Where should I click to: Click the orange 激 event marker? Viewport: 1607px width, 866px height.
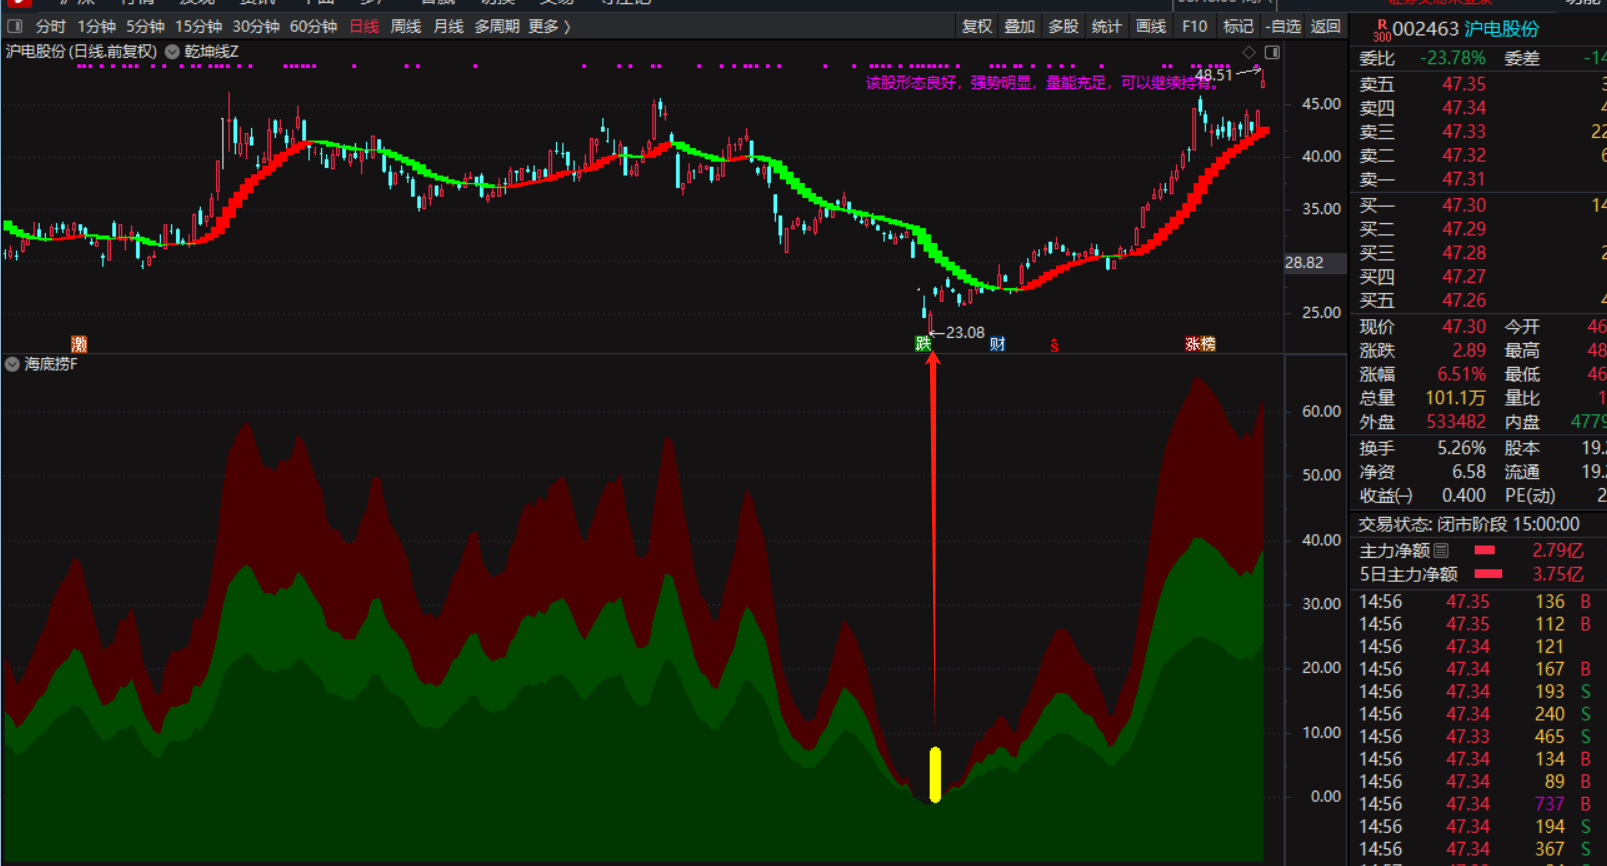pyautogui.click(x=79, y=344)
